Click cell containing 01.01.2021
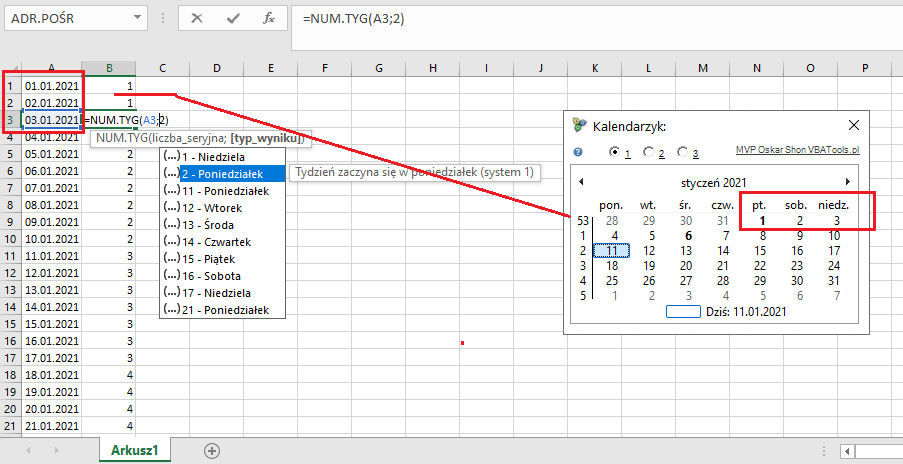The height and width of the screenshot is (464, 903). pyautogui.click(x=51, y=86)
